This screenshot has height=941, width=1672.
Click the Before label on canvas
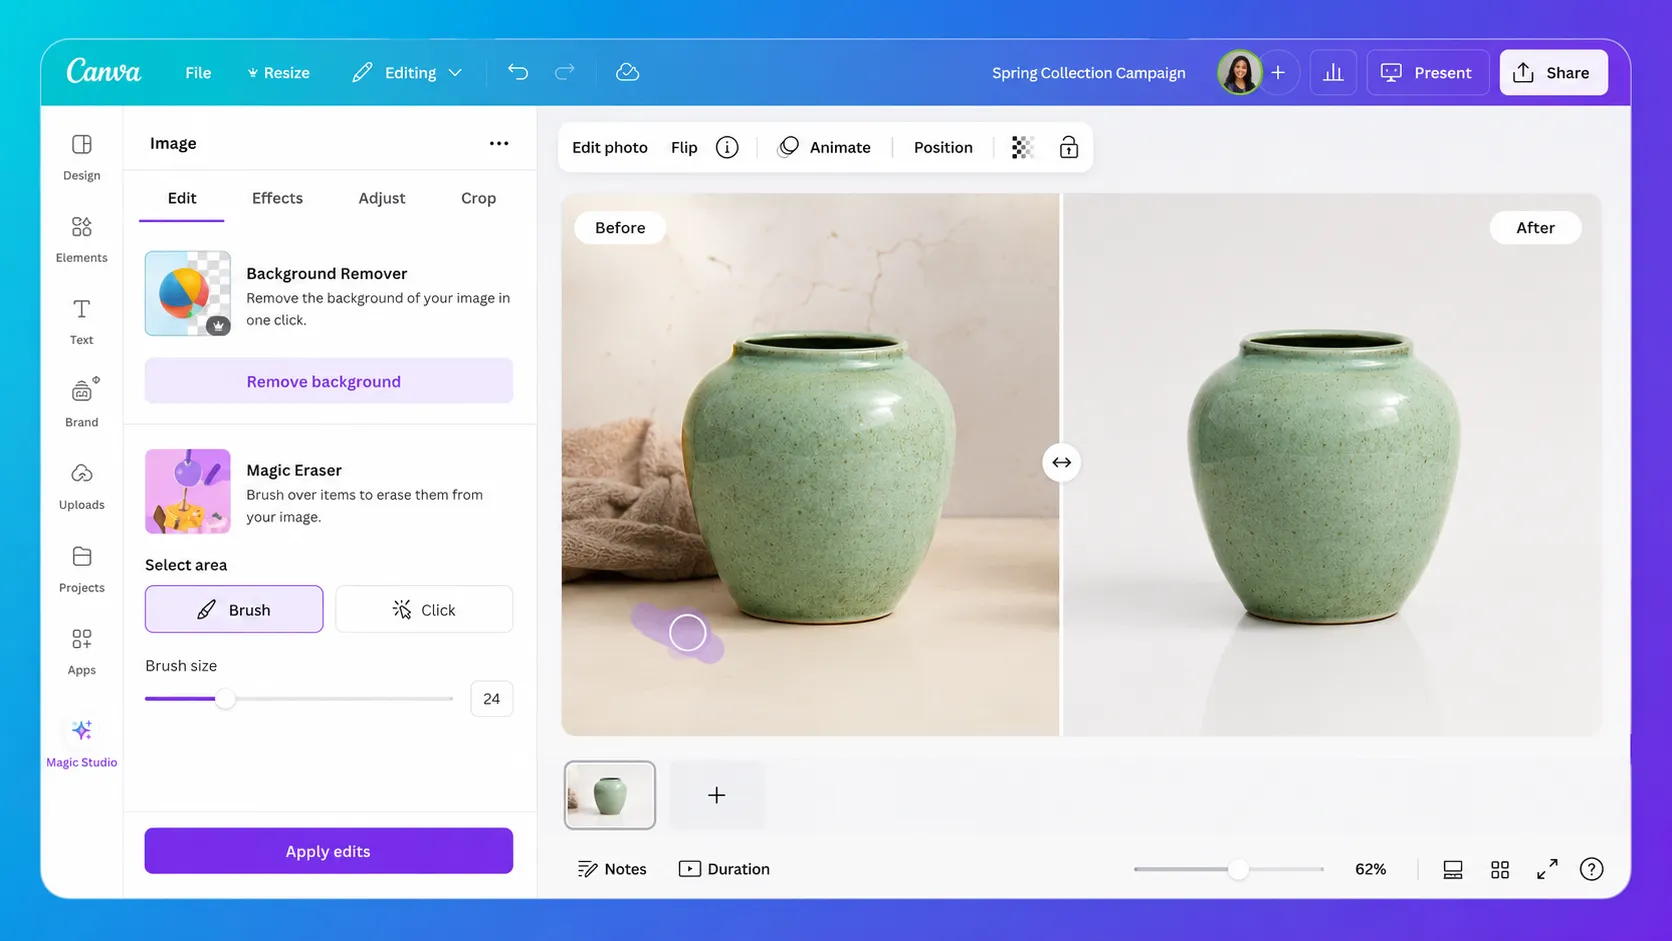pyautogui.click(x=620, y=227)
